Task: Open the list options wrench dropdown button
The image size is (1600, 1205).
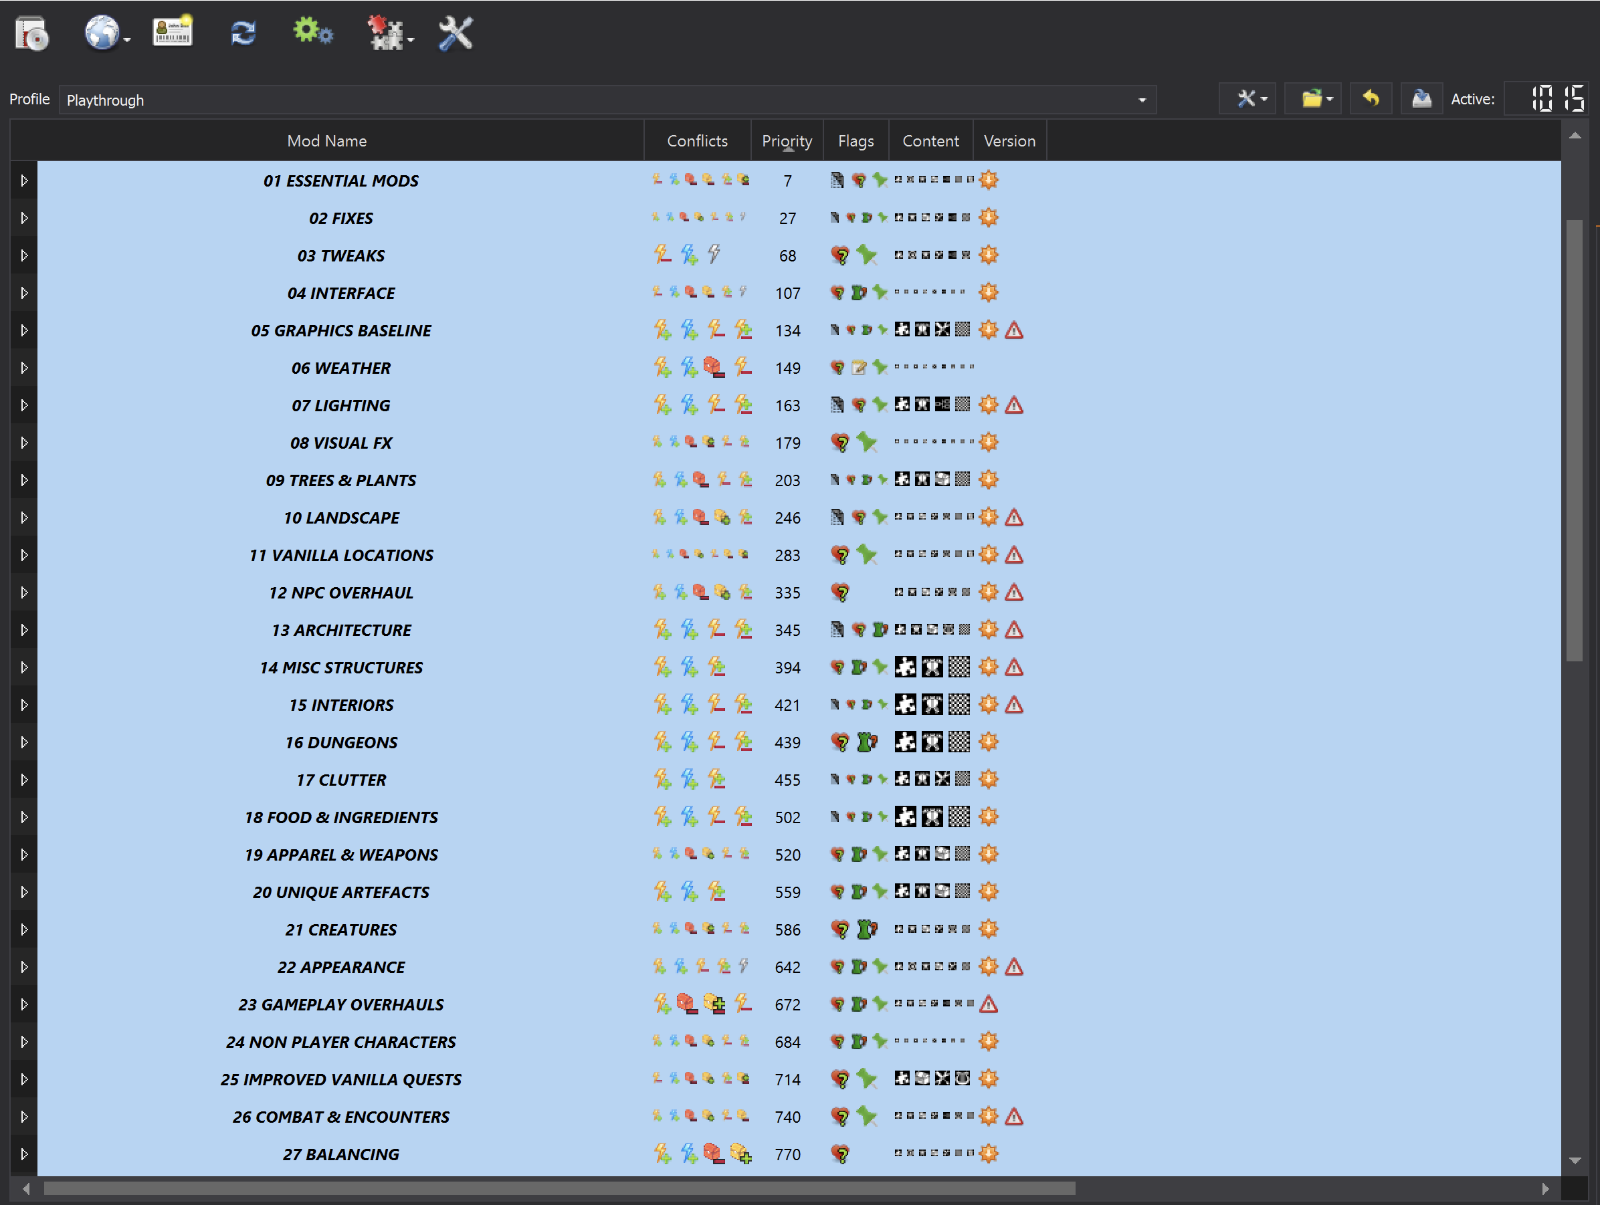Action: [x=1247, y=98]
